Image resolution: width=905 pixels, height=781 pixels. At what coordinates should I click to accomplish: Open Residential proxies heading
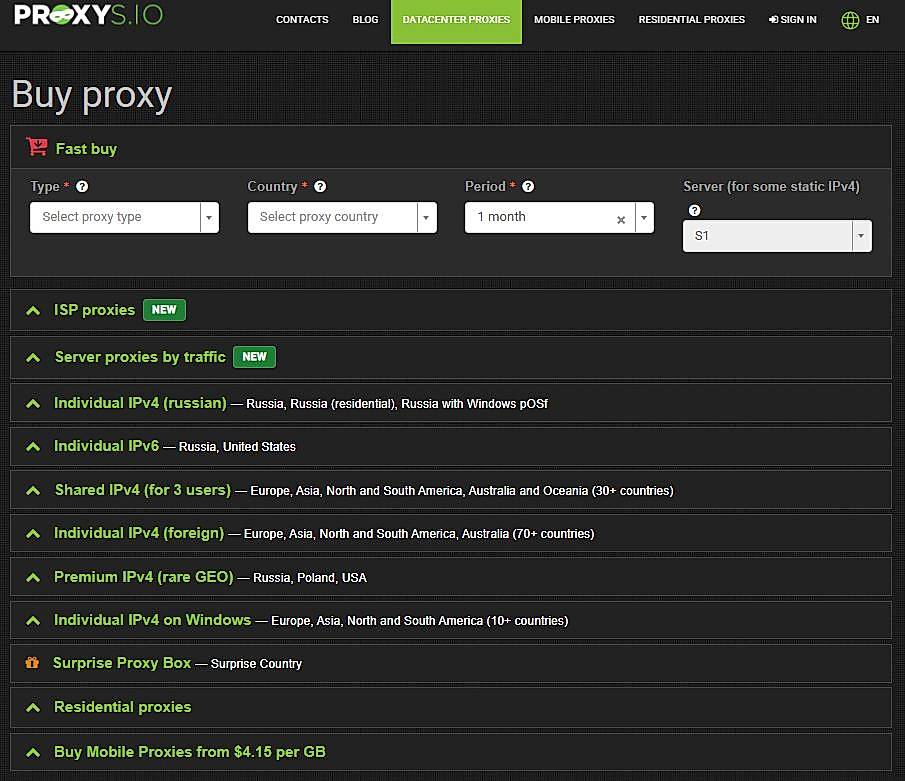122,707
